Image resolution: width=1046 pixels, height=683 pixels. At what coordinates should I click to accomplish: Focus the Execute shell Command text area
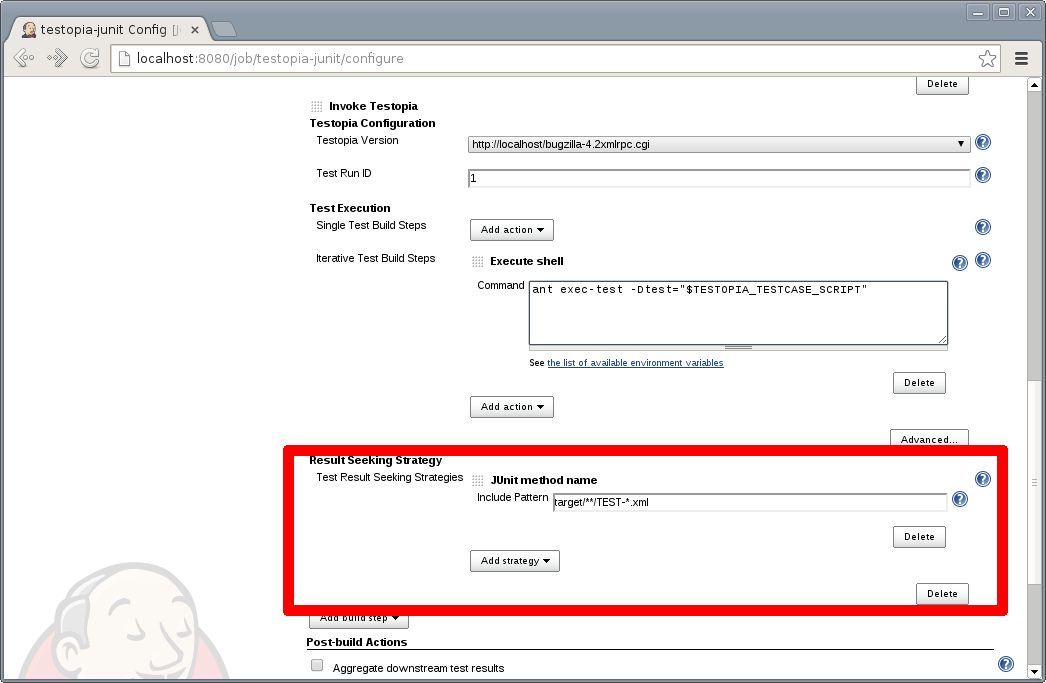(x=738, y=313)
